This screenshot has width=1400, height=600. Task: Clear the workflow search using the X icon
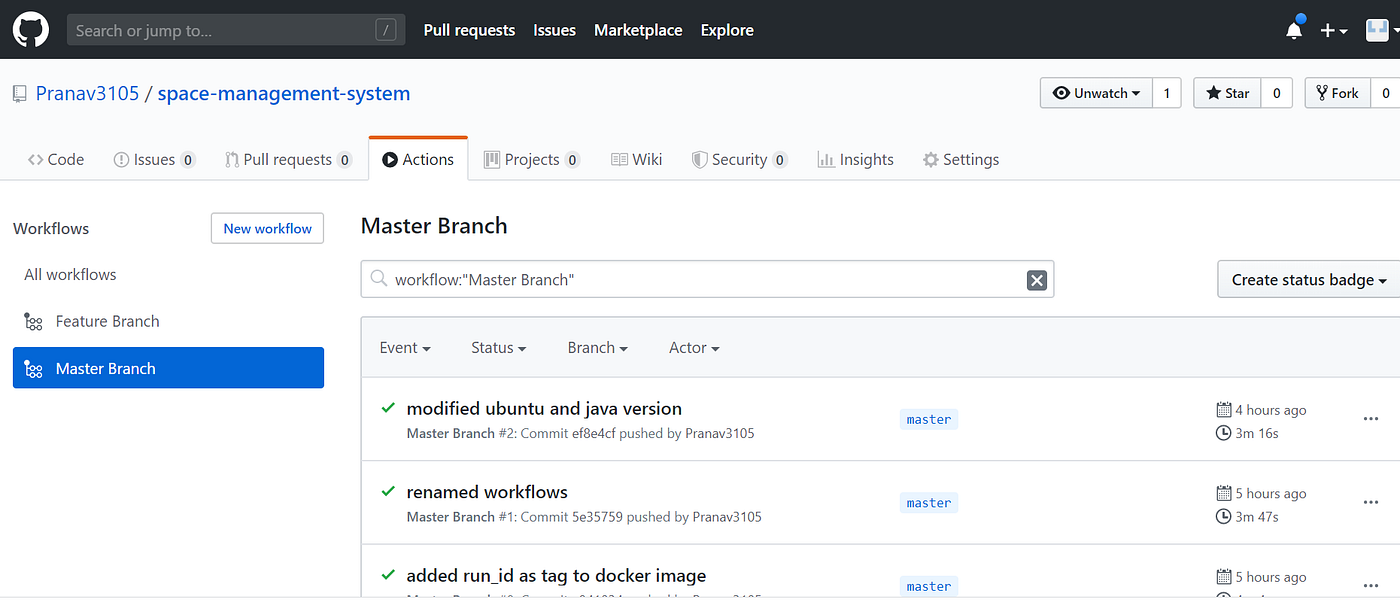[x=1036, y=280]
